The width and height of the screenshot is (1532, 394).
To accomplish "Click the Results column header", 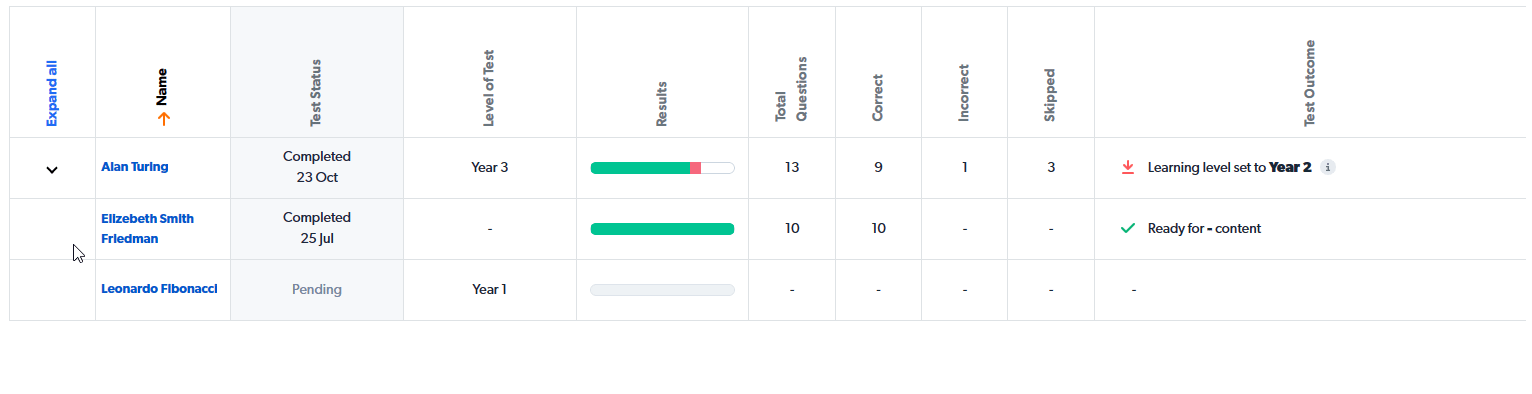I will click(662, 104).
